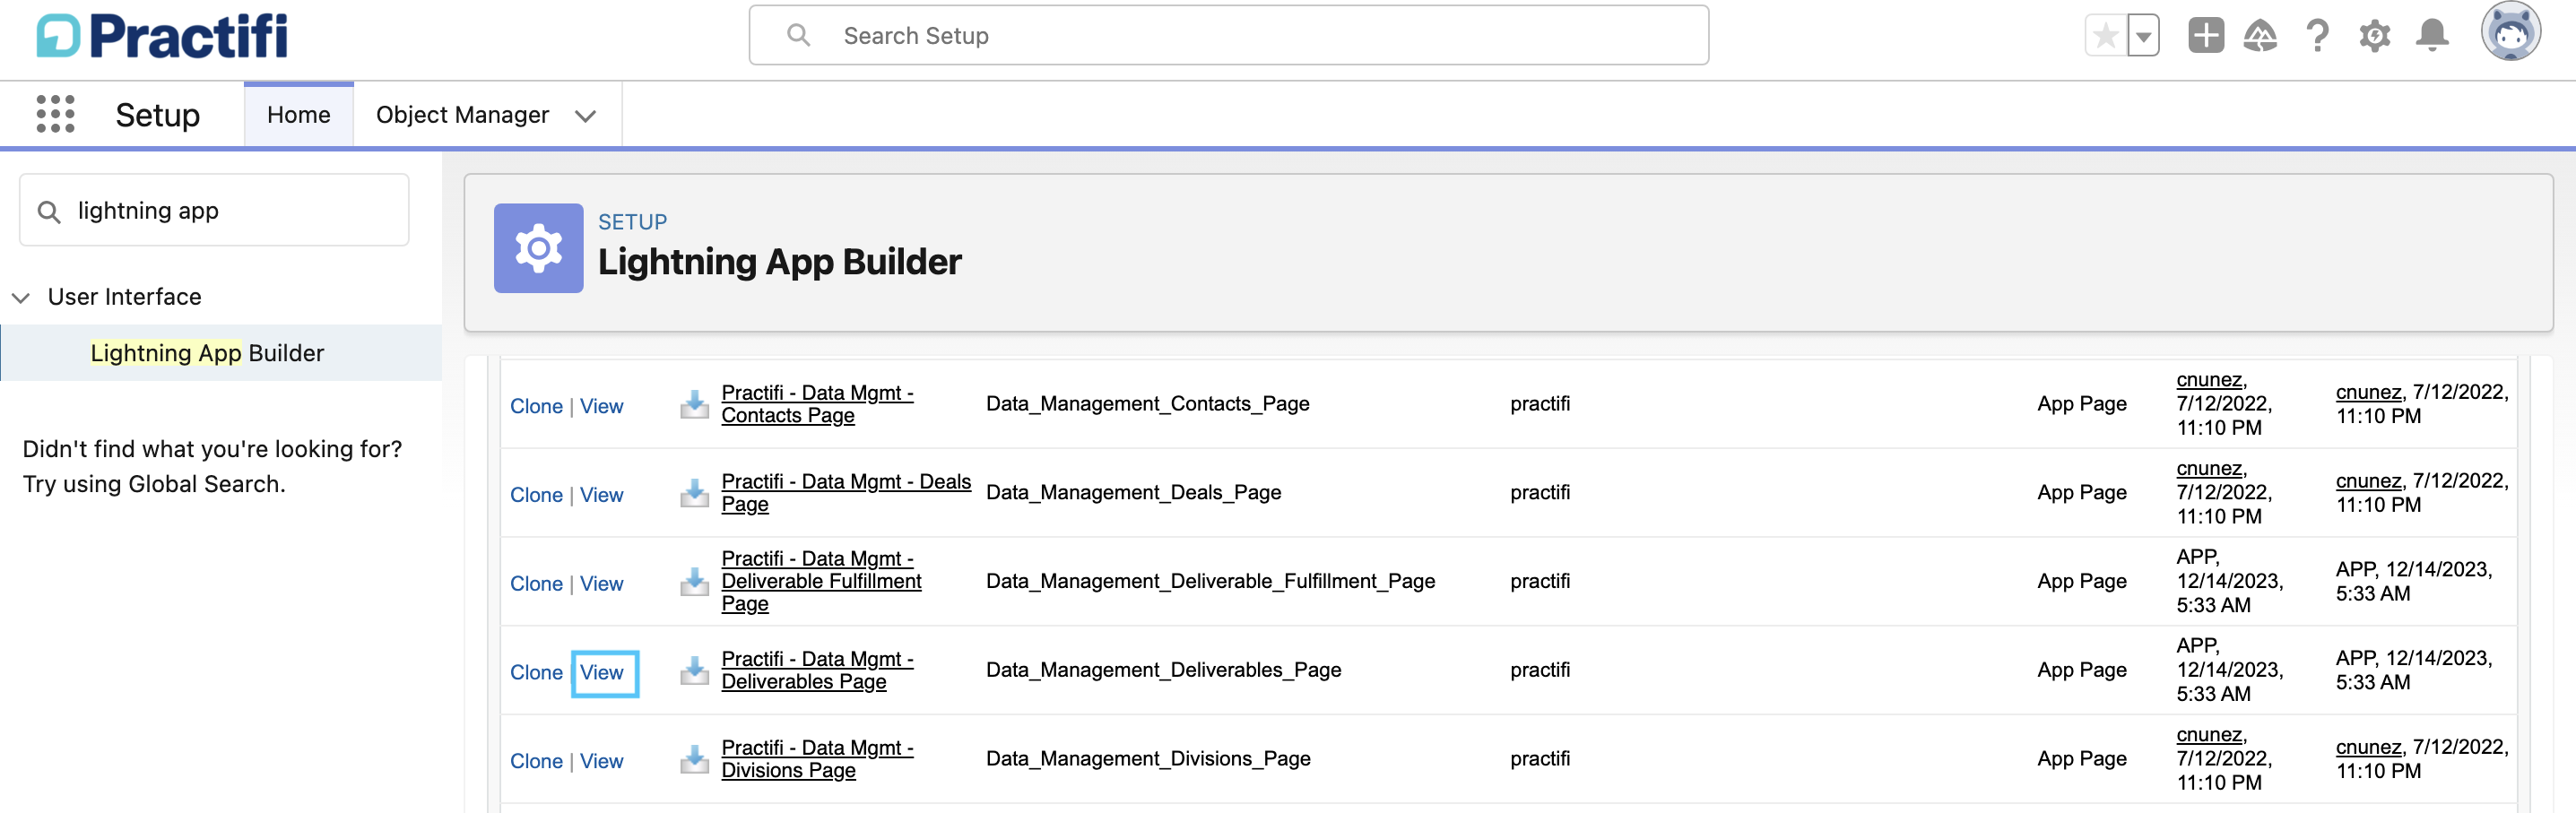View the Data Mgmt - Deliverables Page
This screenshot has width=2576, height=813.
601,673
